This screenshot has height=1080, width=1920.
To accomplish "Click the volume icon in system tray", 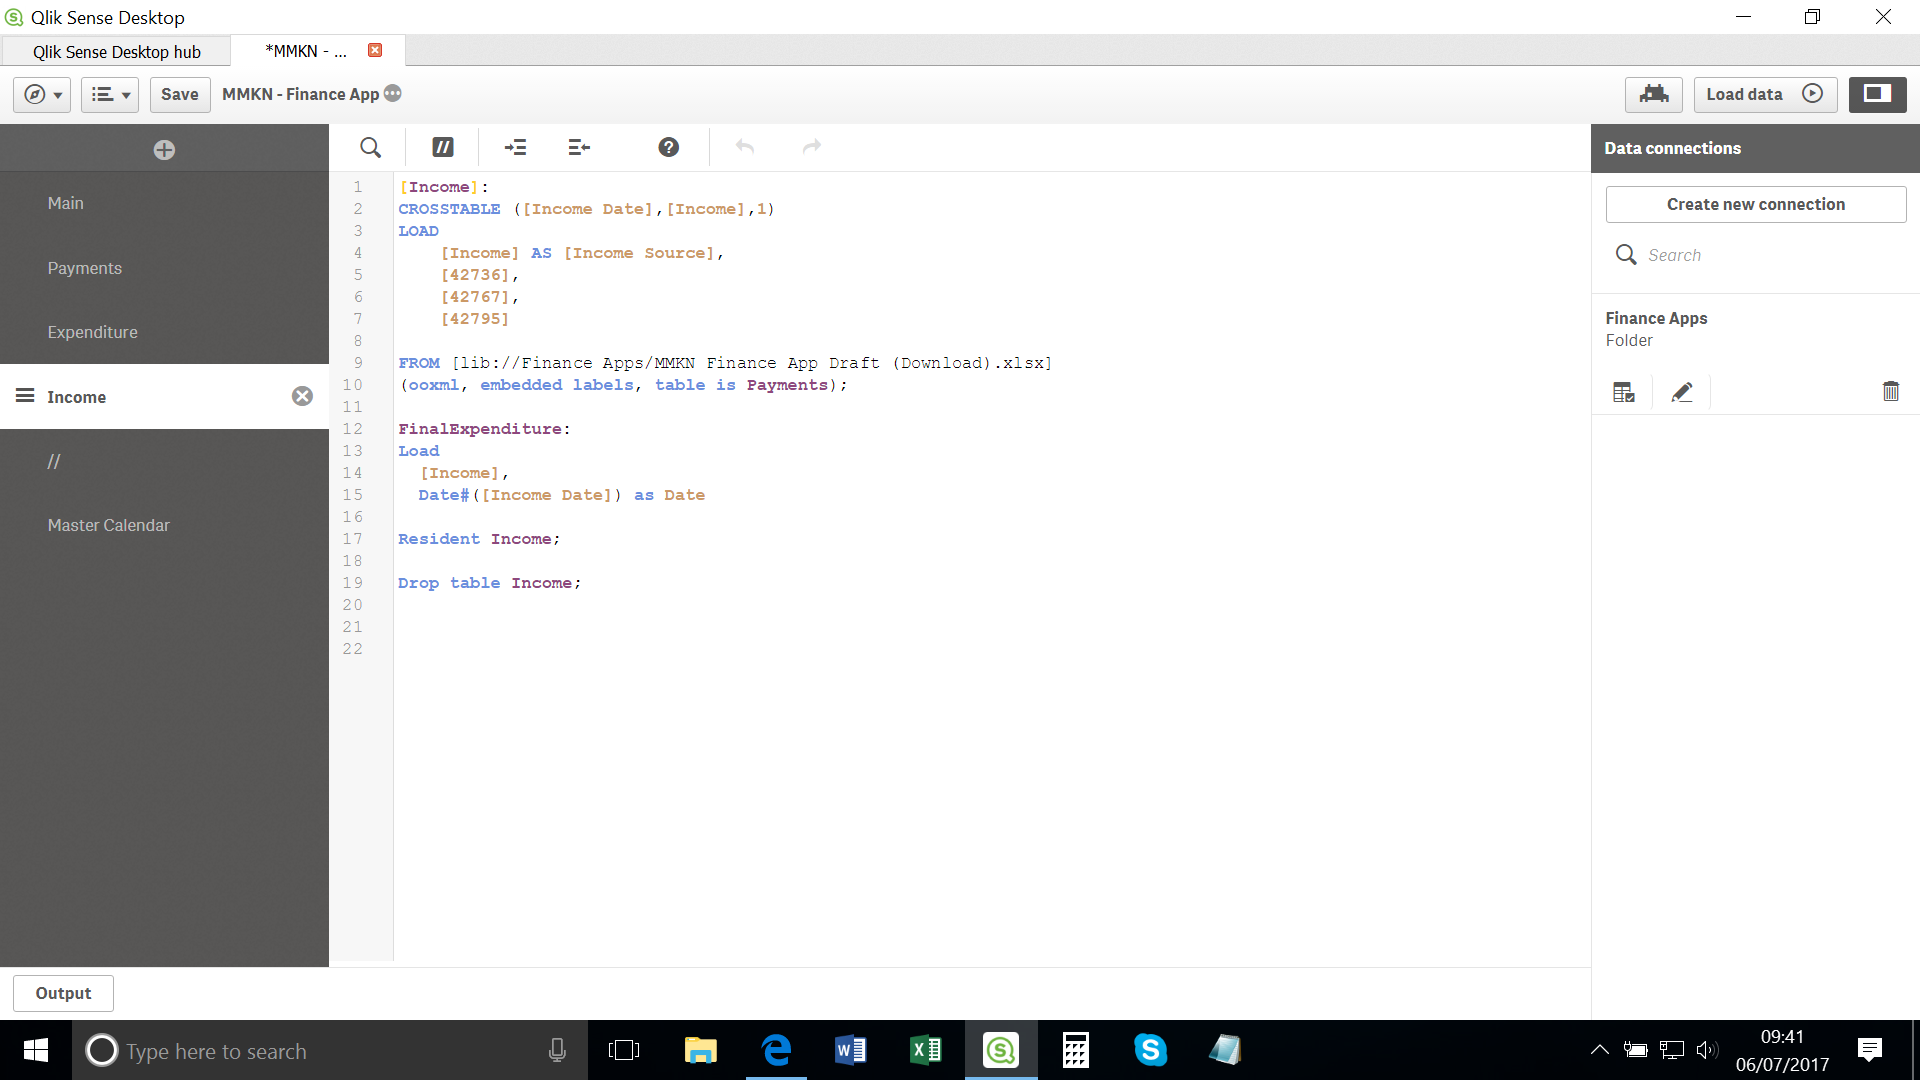I will [x=1707, y=1050].
